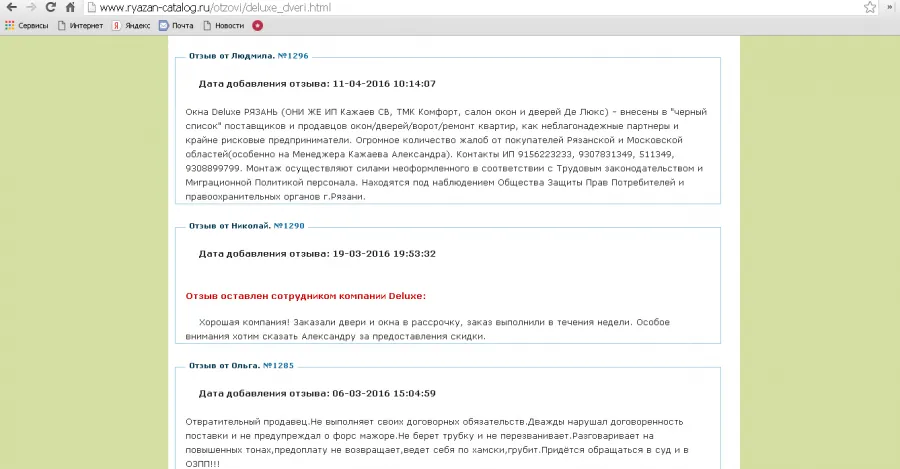
Task: Click date text '06-03-2016 15:04:59'
Action: coord(384,394)
